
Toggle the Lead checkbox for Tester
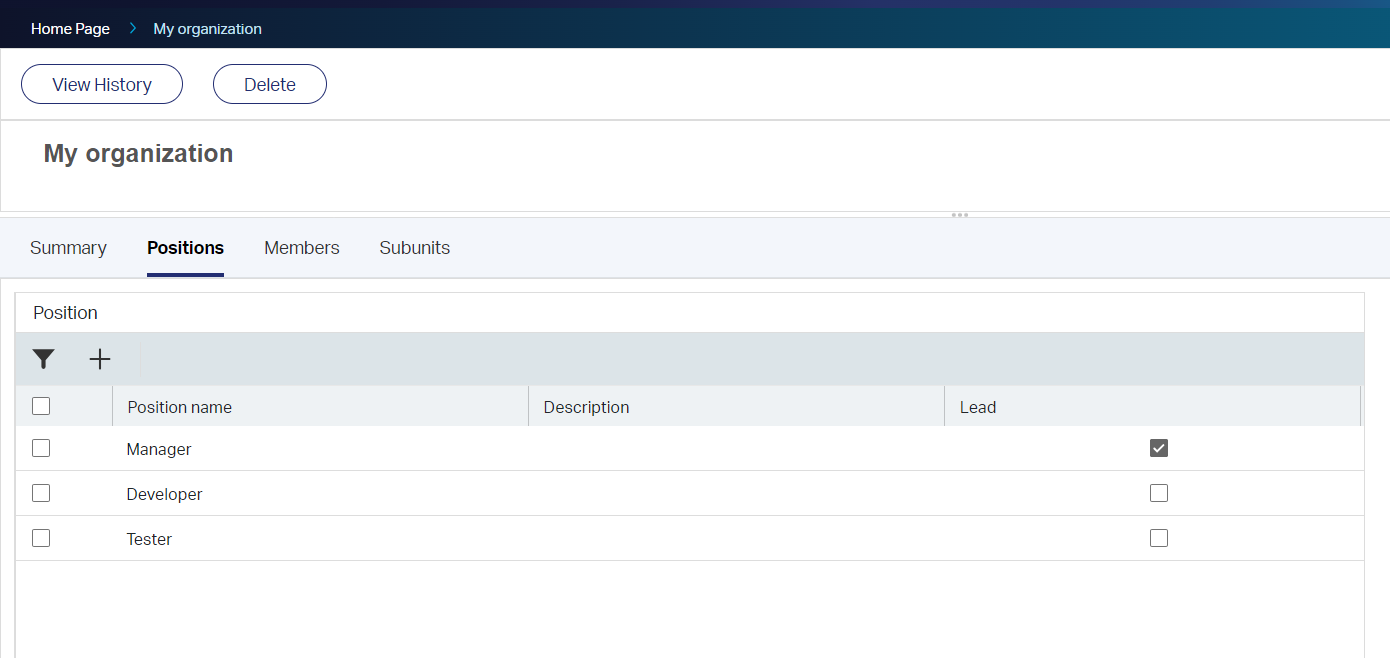pos(1158,537)
